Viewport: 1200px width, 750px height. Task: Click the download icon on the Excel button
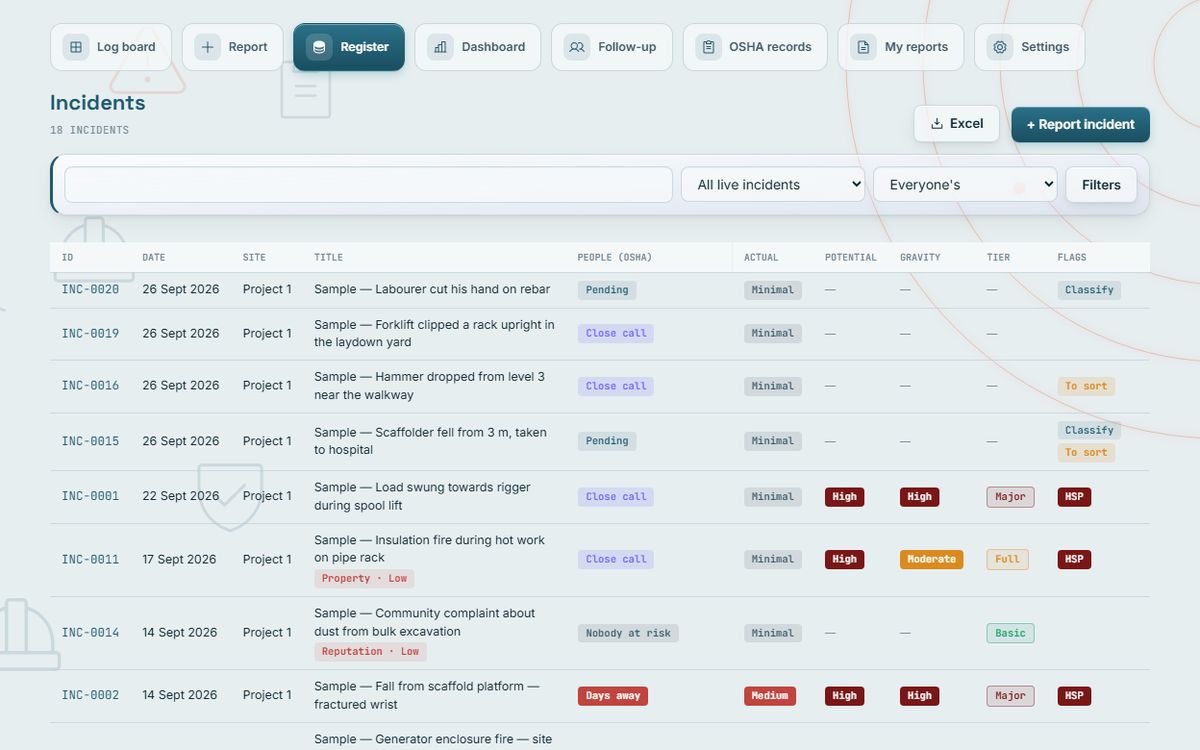point(937,124)
